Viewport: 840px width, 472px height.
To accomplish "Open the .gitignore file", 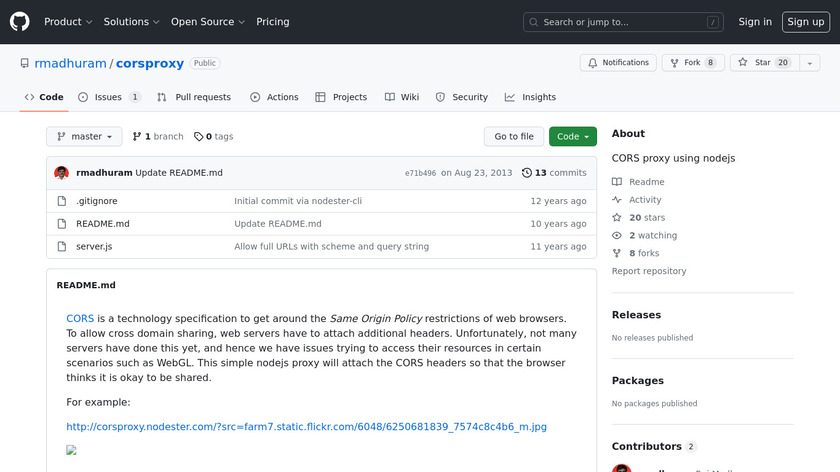I will (96, 201).
